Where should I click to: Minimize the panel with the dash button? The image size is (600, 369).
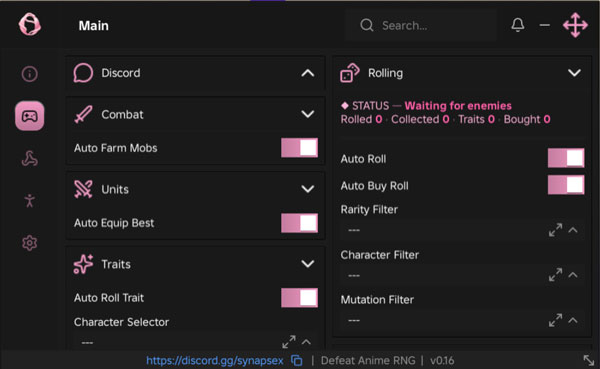pos(545,25)
